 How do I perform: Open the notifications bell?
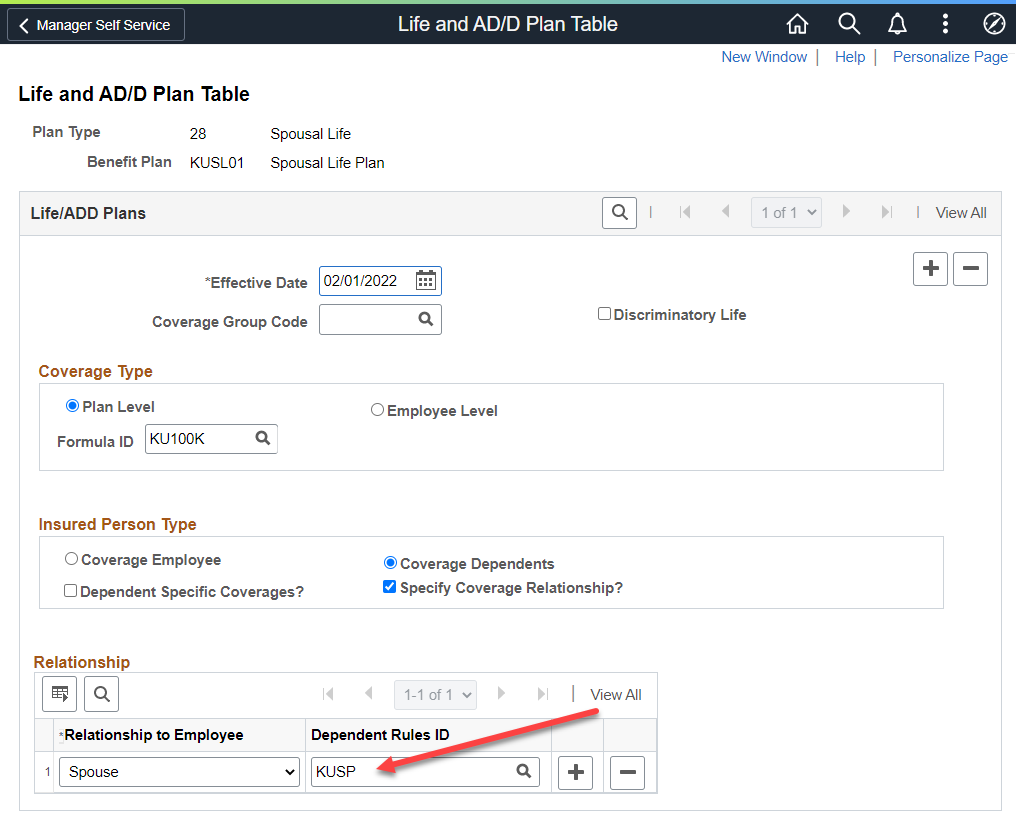897,24
